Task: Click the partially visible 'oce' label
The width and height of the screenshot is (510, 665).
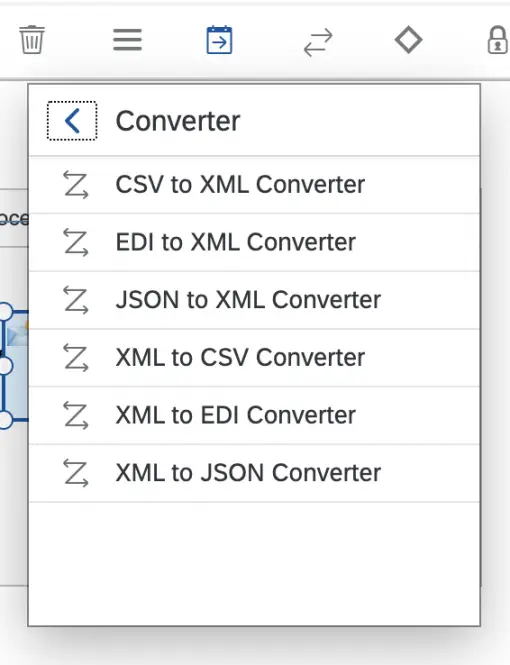Action: tap(14, 218)
